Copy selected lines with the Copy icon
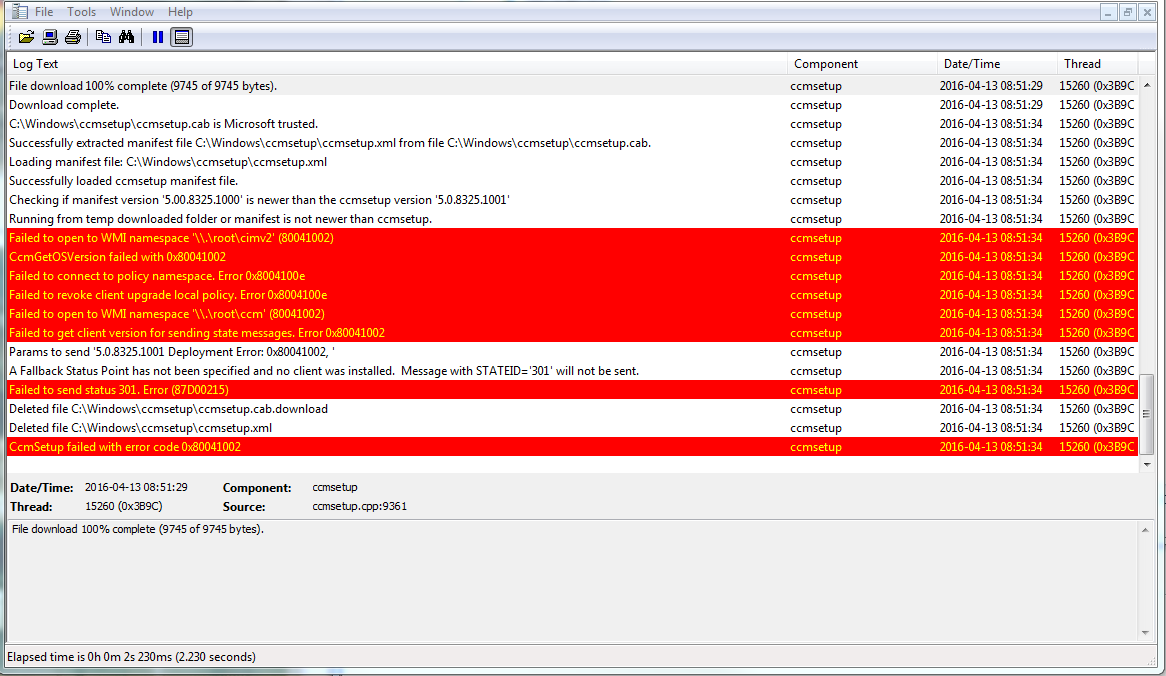The height and width of the screenshot is (676, 1166). pos(103,36)
